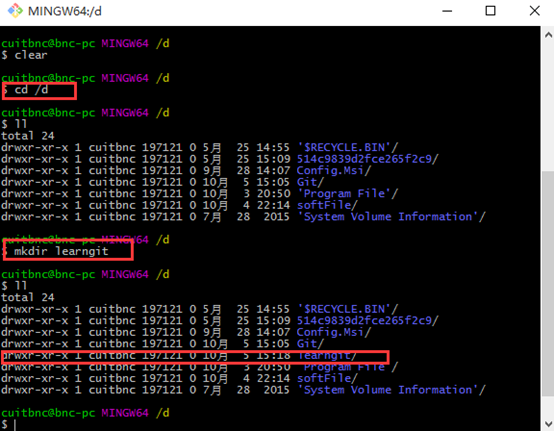554x431 pixels.
Task: Click the 'learngit/' directory entry
Action: [x=327, y=355]
